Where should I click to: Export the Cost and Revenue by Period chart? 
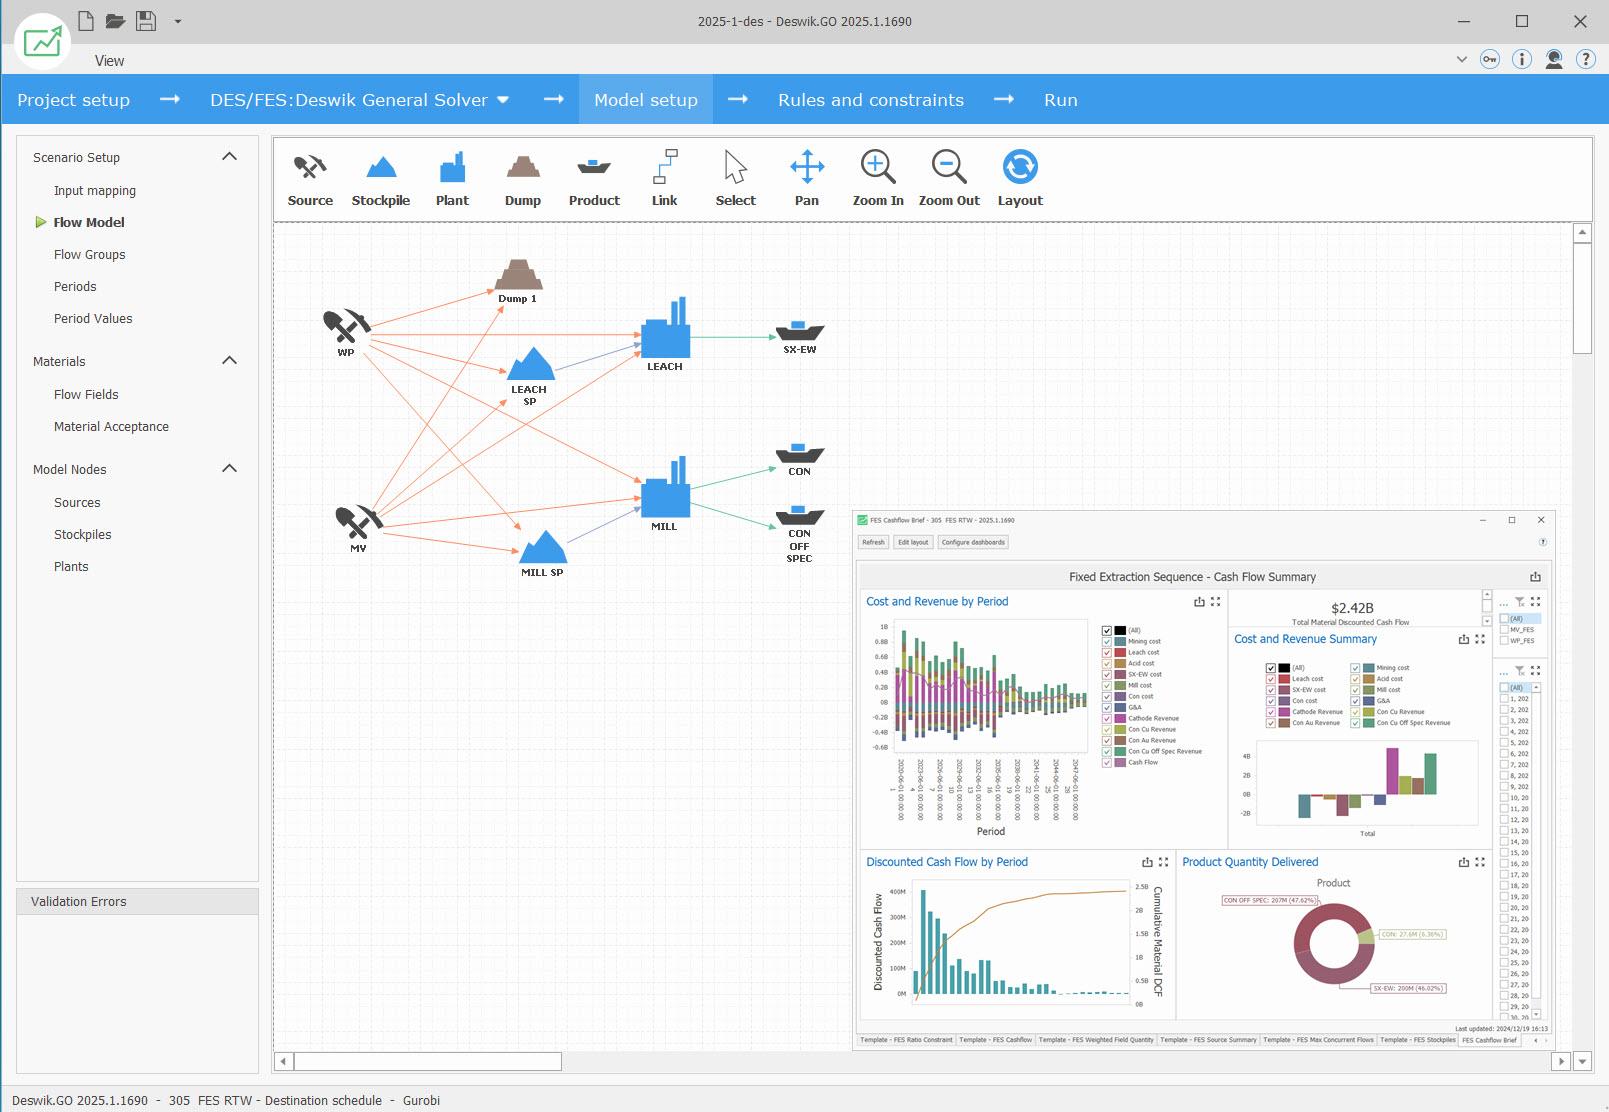(1199, 602)
